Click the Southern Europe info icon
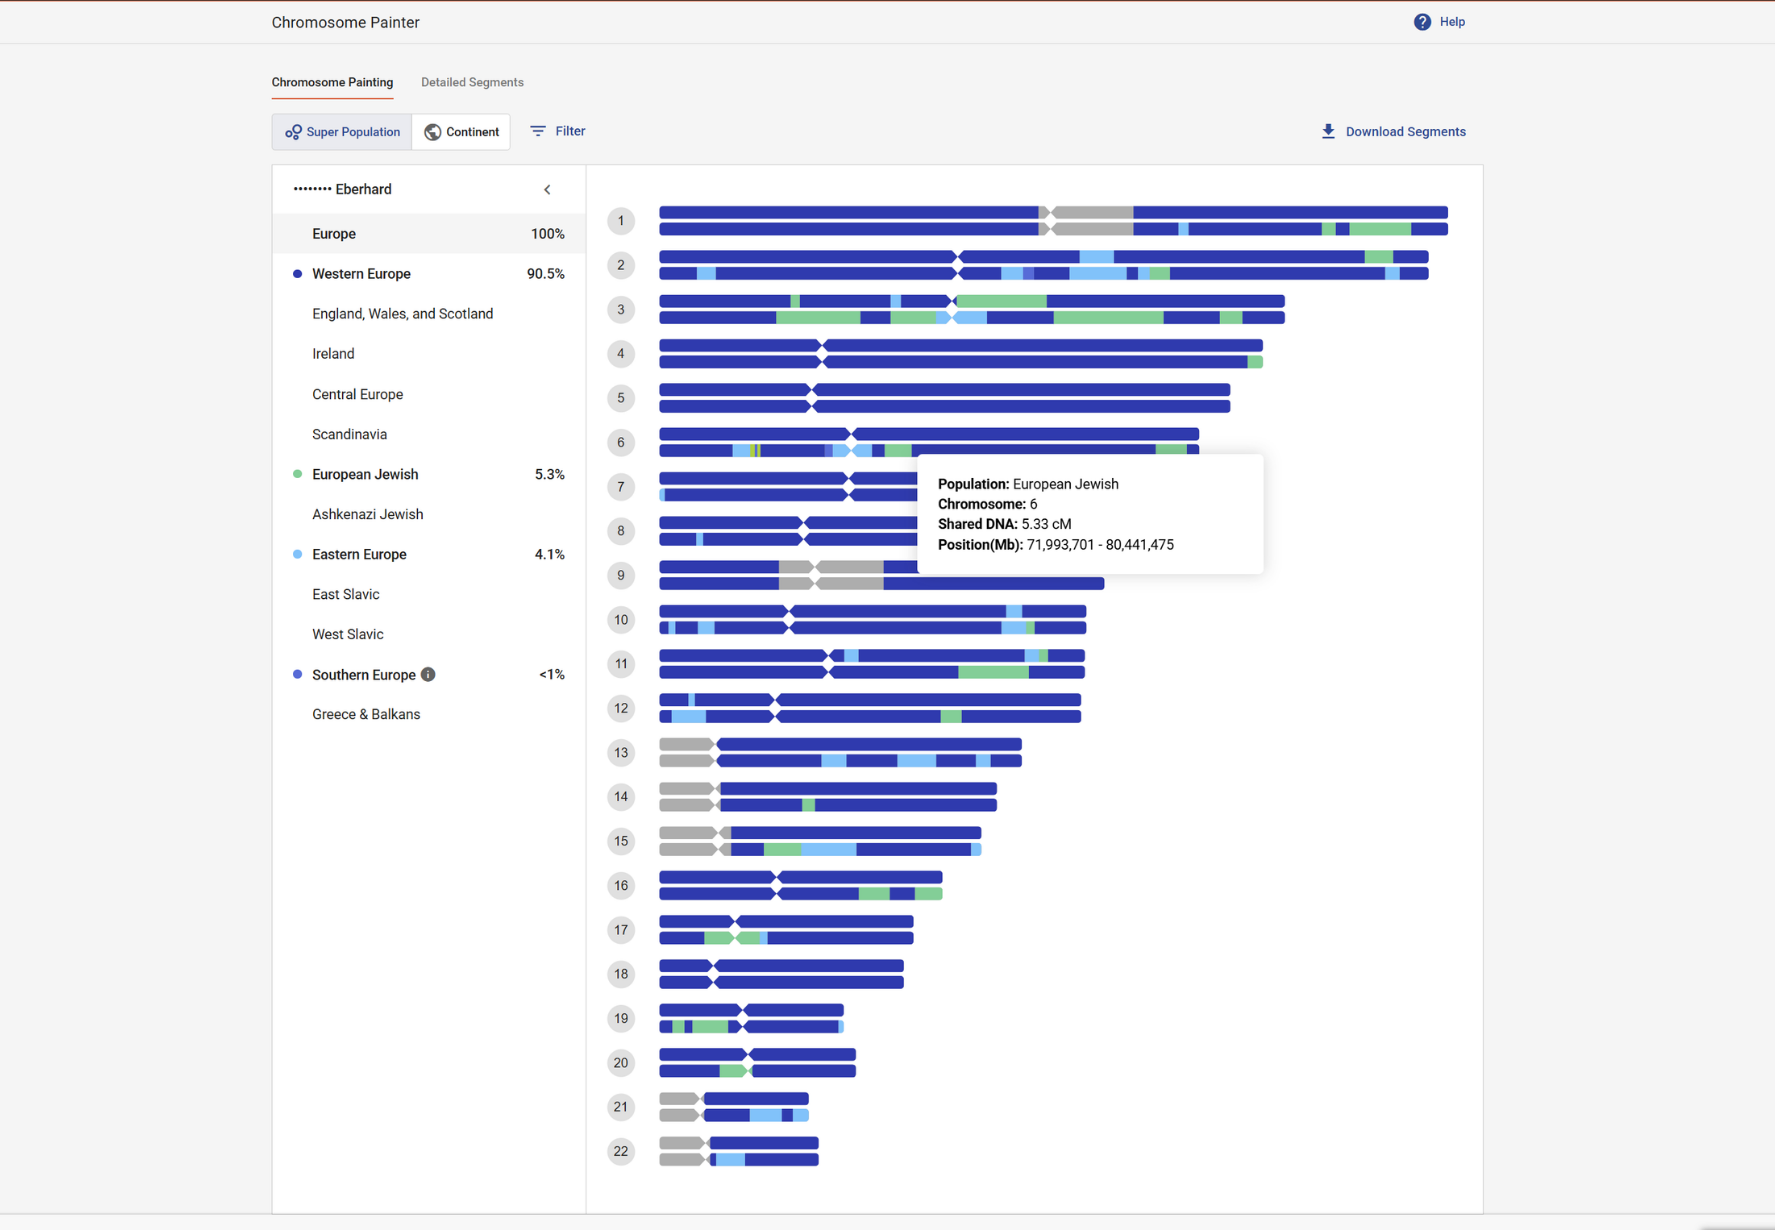This screenshot has width=1775, height=1230. (x=428, y=675)
